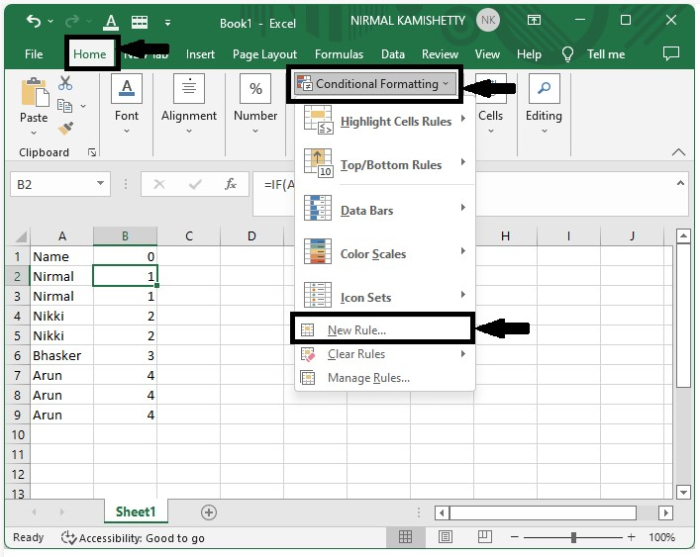Switch to Page Layout view icon
The width and height of the screenshot is (700, 557).
click(x=445, y=537)
